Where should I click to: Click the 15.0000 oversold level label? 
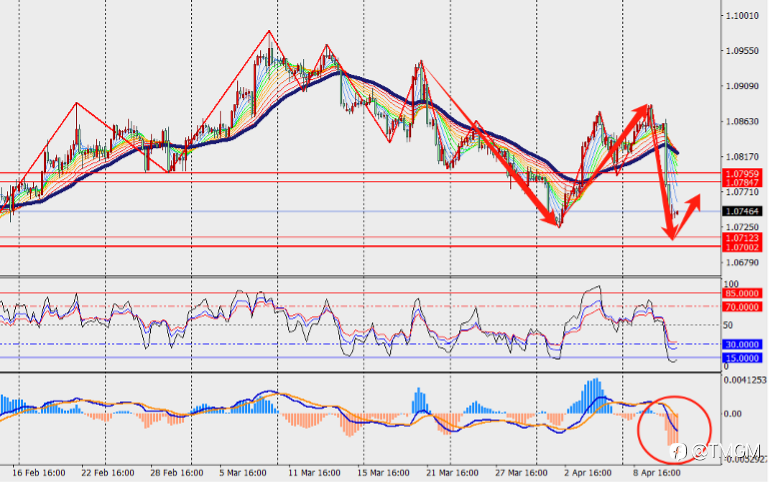point(742,358)
